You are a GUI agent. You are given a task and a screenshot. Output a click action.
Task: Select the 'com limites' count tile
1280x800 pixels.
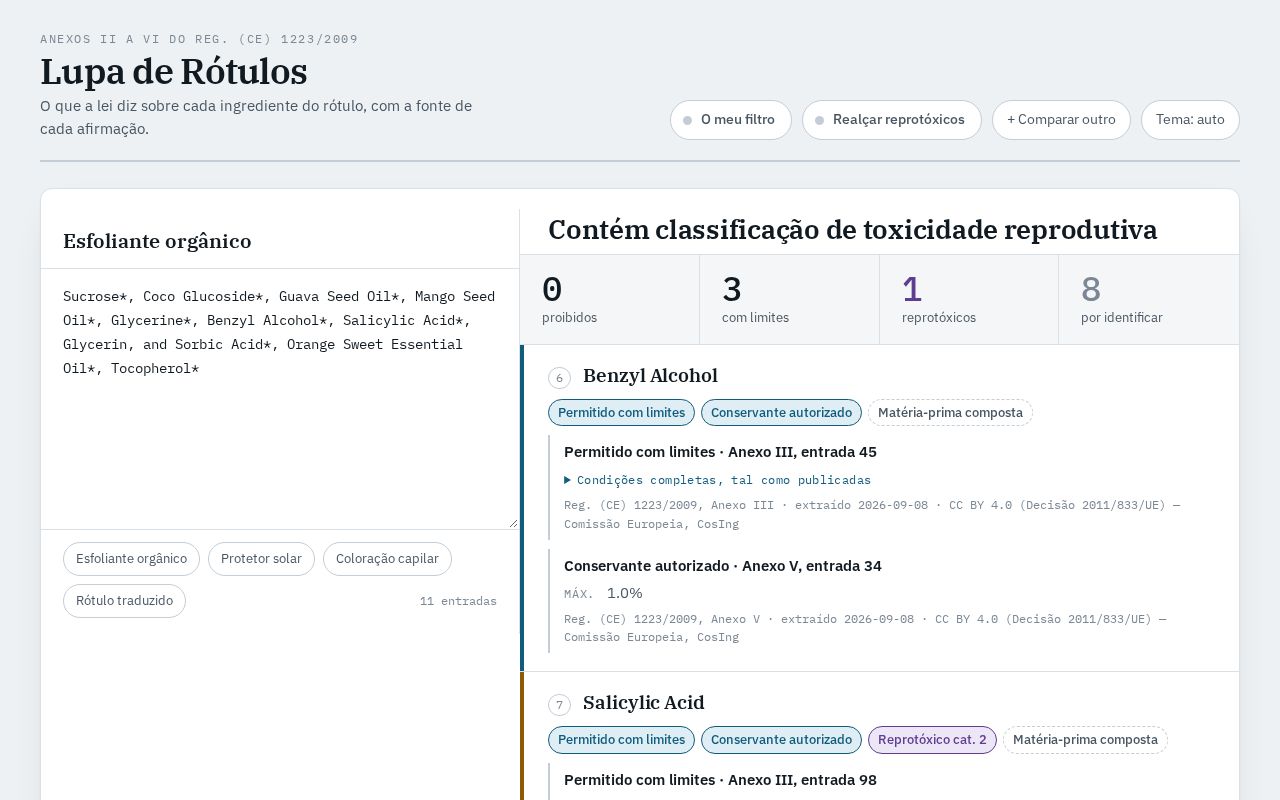pyautogui.click(x=789, y=300)
